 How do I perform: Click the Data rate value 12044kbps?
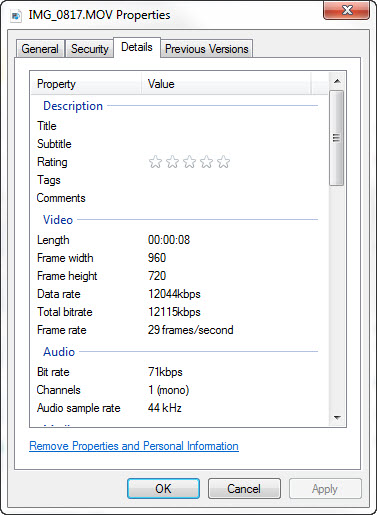coord(174,294)
